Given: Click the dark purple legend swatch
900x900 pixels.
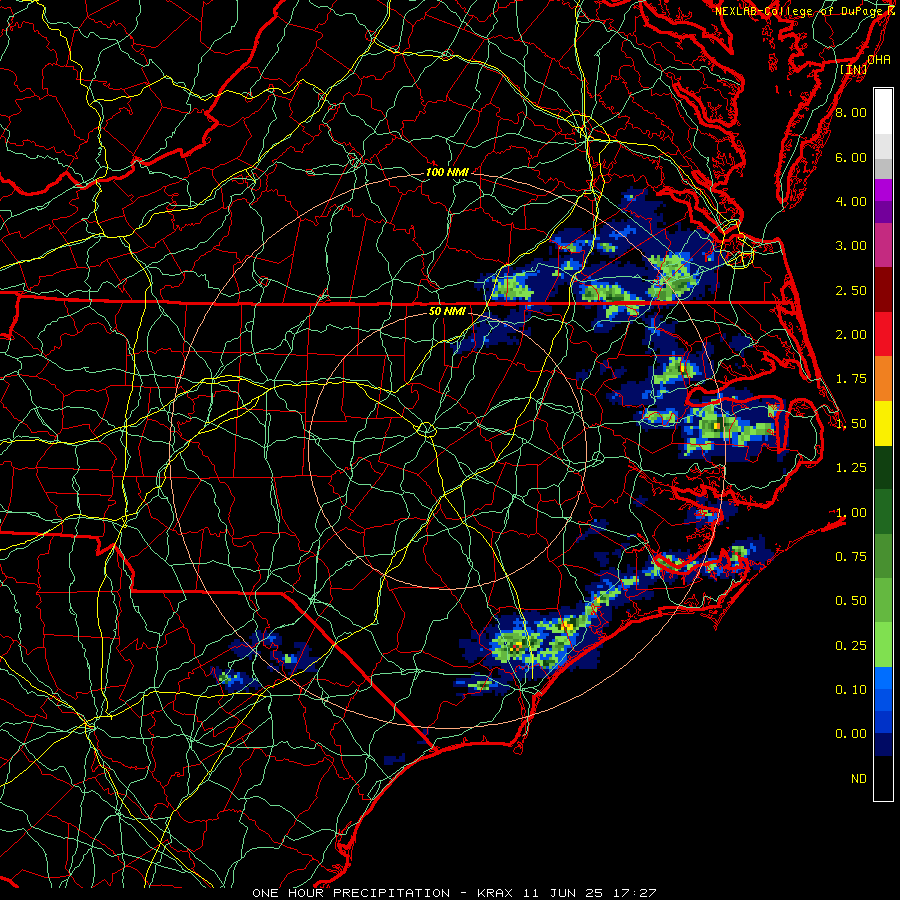Looking at the screenshot, I should (883, 212).
